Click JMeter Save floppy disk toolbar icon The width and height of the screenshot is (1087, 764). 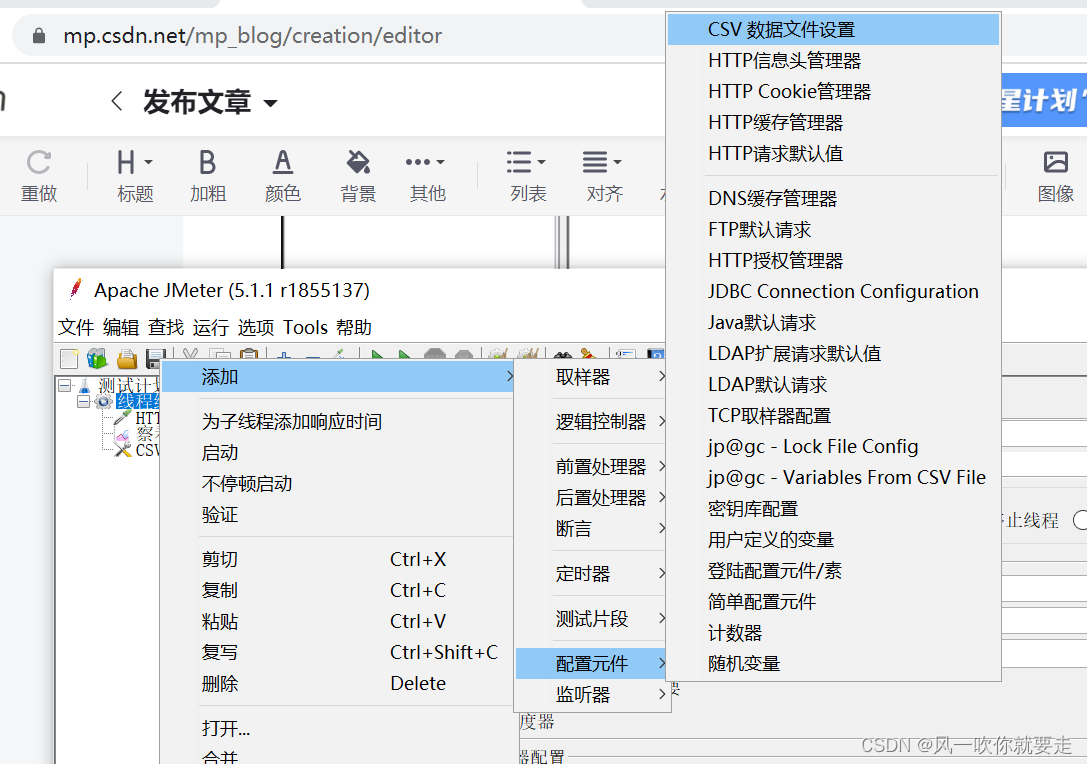tap(155, 358)
